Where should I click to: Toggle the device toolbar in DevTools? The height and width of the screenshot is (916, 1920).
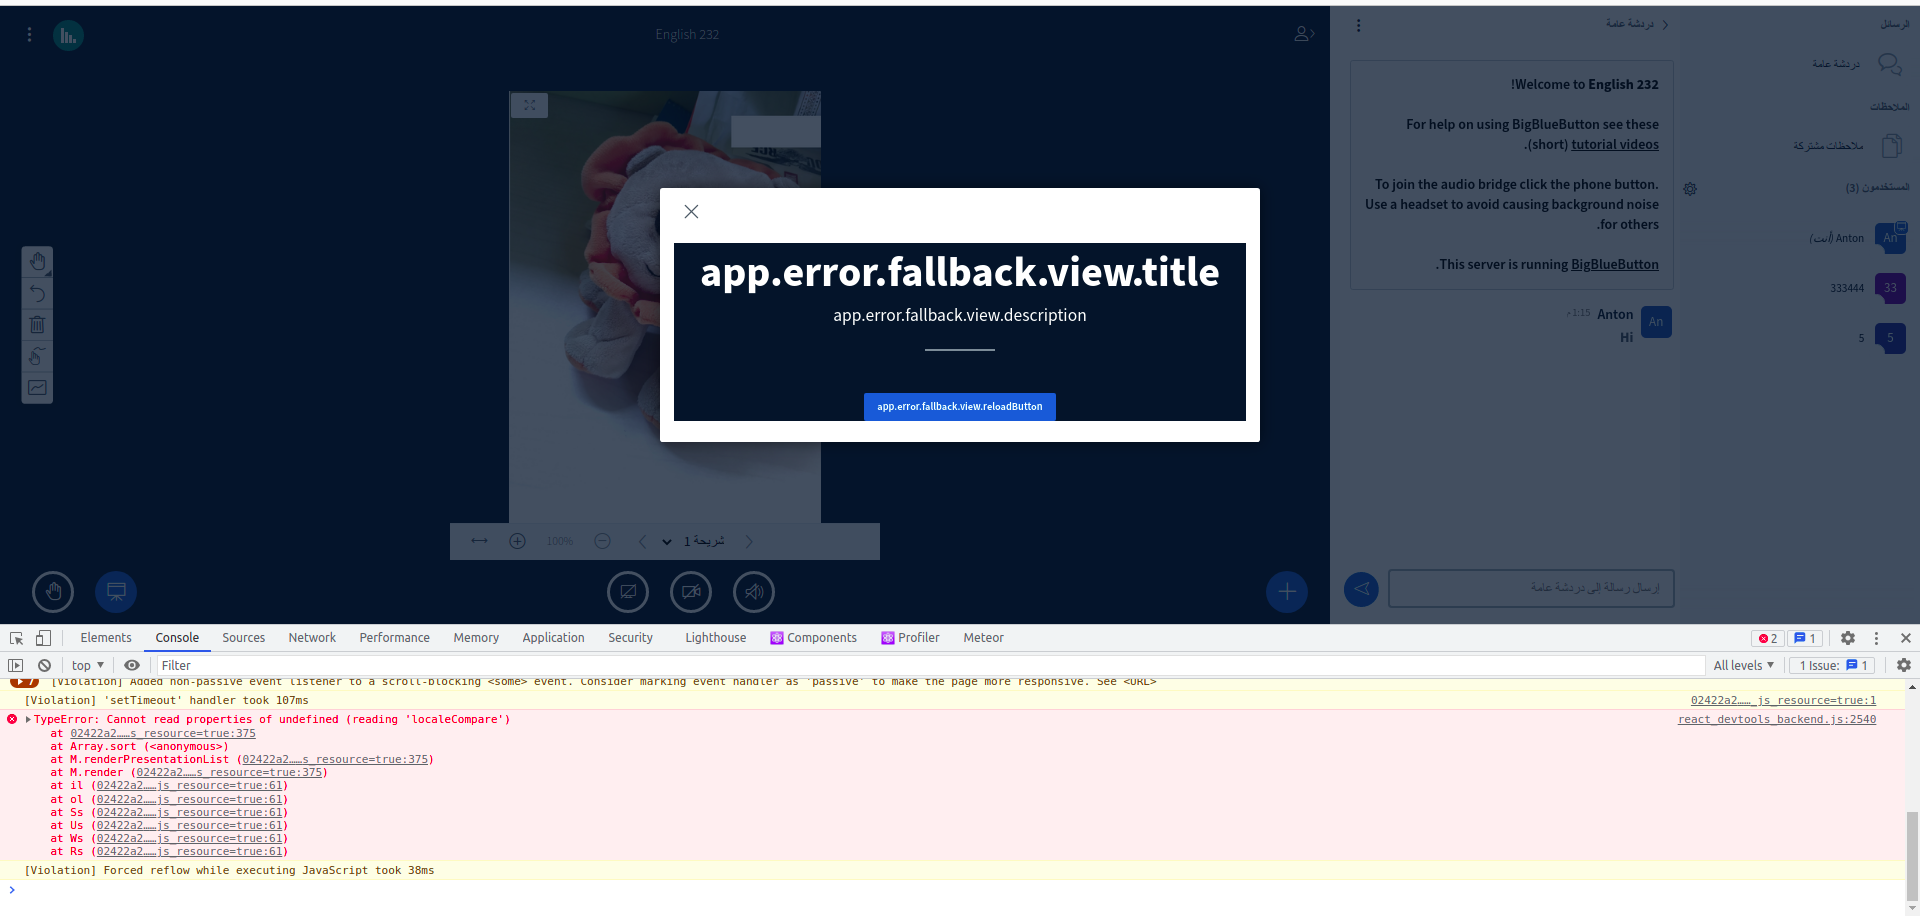pos(42,637)
